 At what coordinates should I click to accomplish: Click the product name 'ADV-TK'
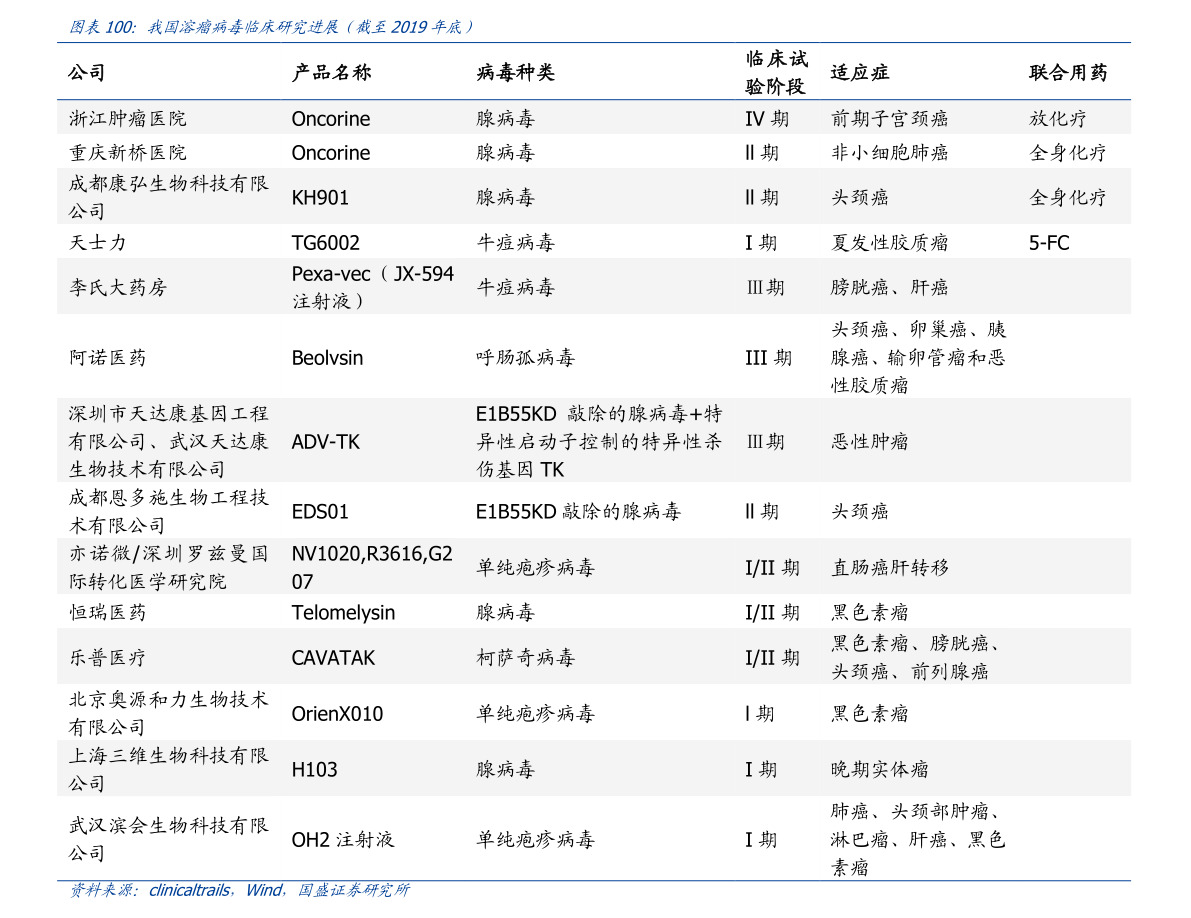pyautogui.click(x=326, y=442)
